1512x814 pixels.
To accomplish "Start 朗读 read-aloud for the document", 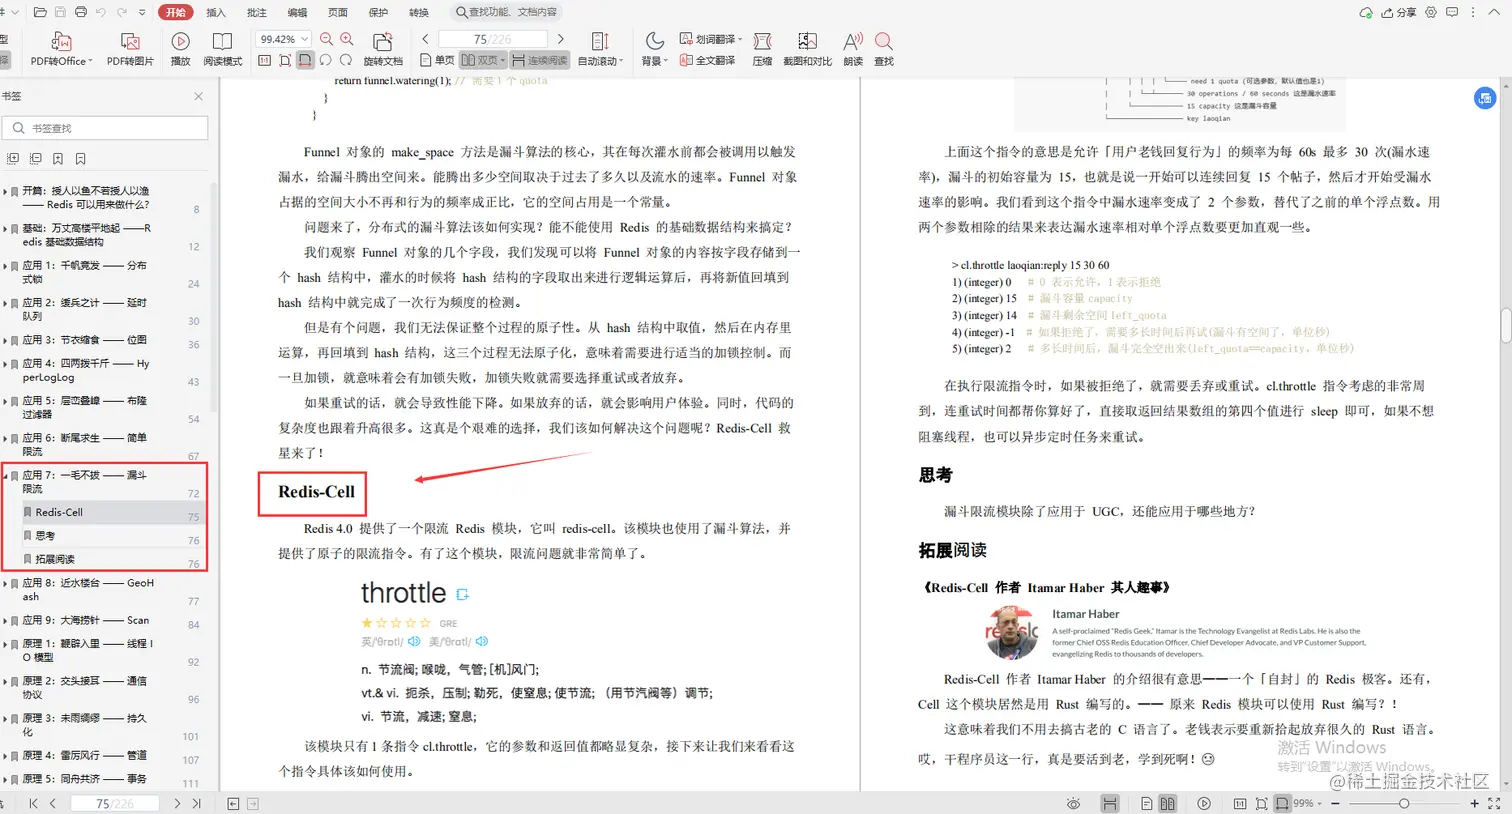I will pos(851,46).
